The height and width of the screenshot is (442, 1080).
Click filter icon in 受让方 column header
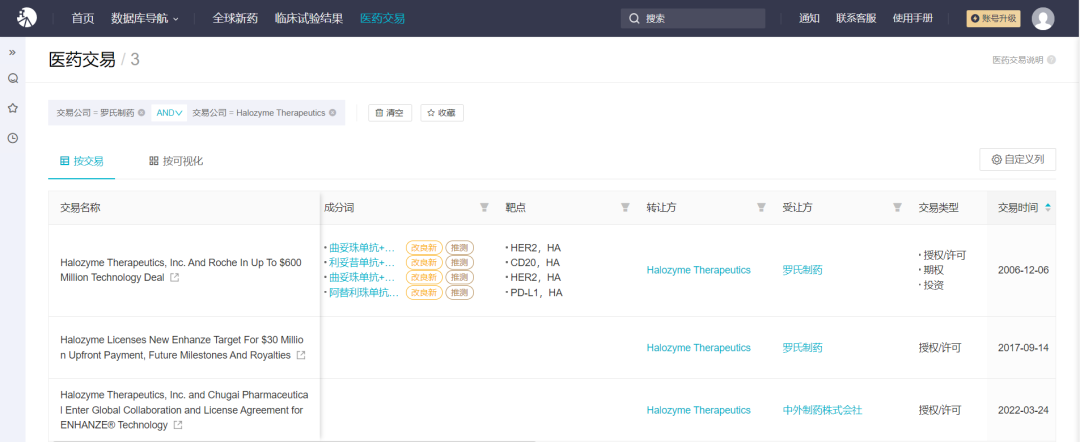pos(897,208)
